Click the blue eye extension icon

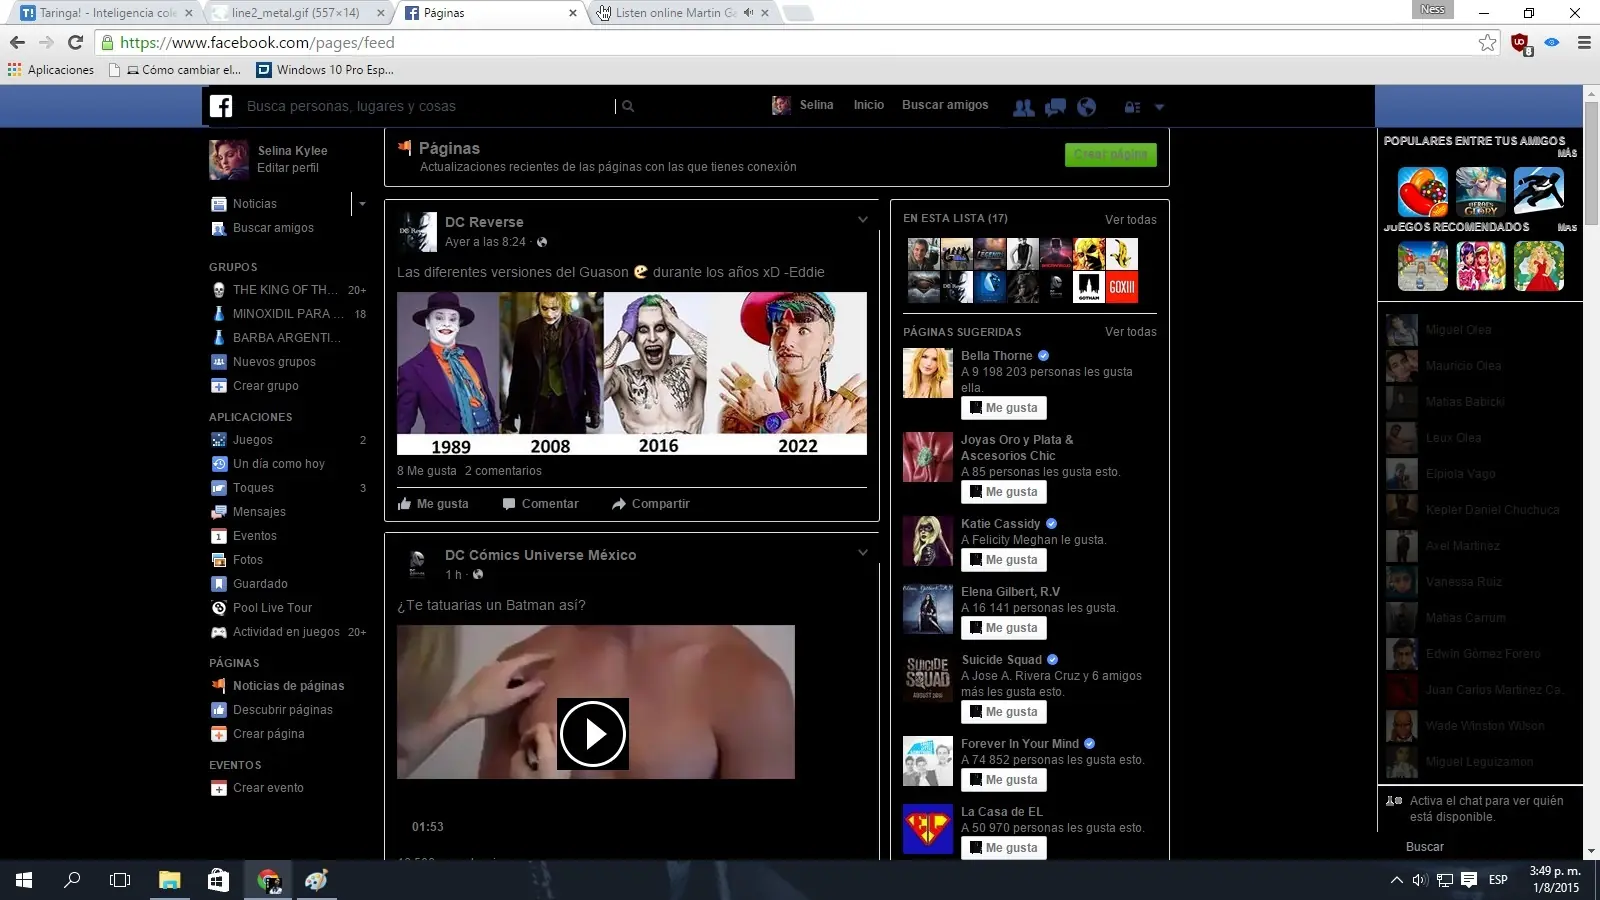point(1552,43)
